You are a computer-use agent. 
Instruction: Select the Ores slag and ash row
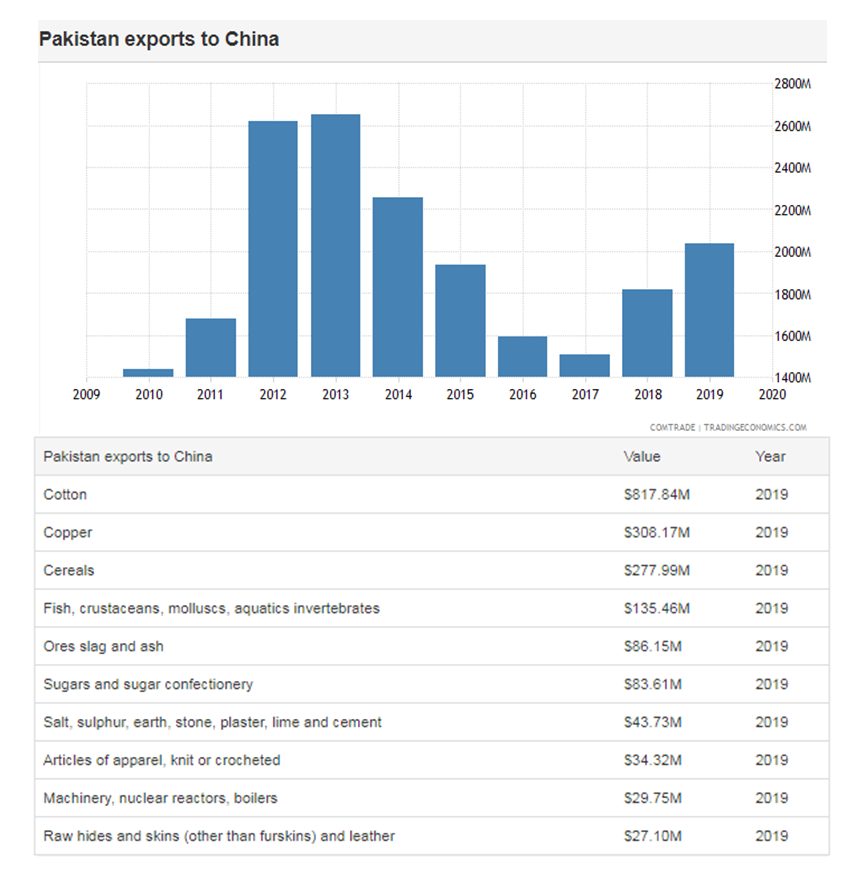103,646
